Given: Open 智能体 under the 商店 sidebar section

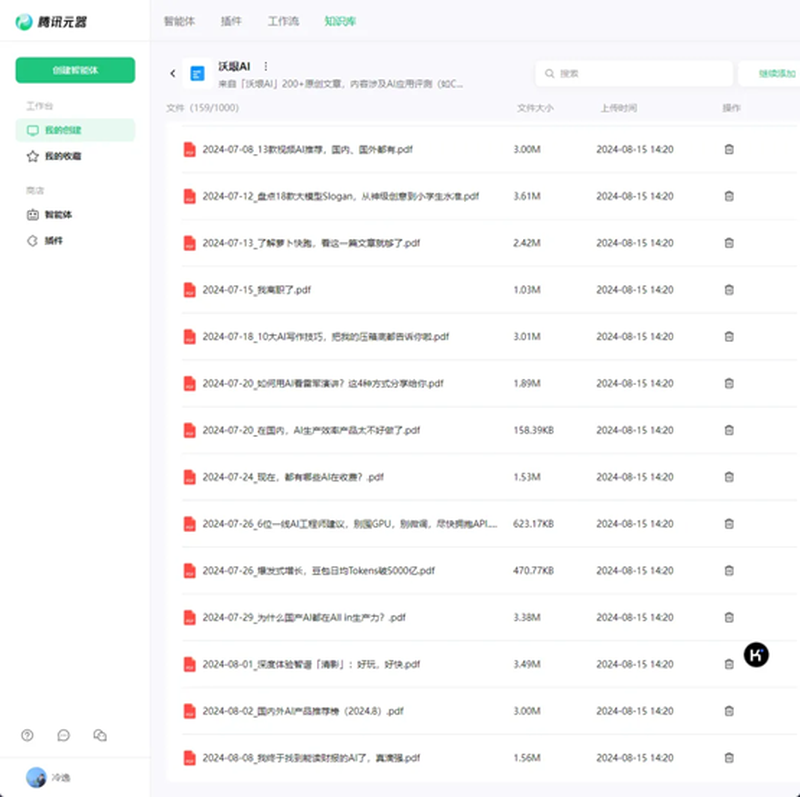Looking at the screenshot, I should pyautogui.click(x=58, y=214).
